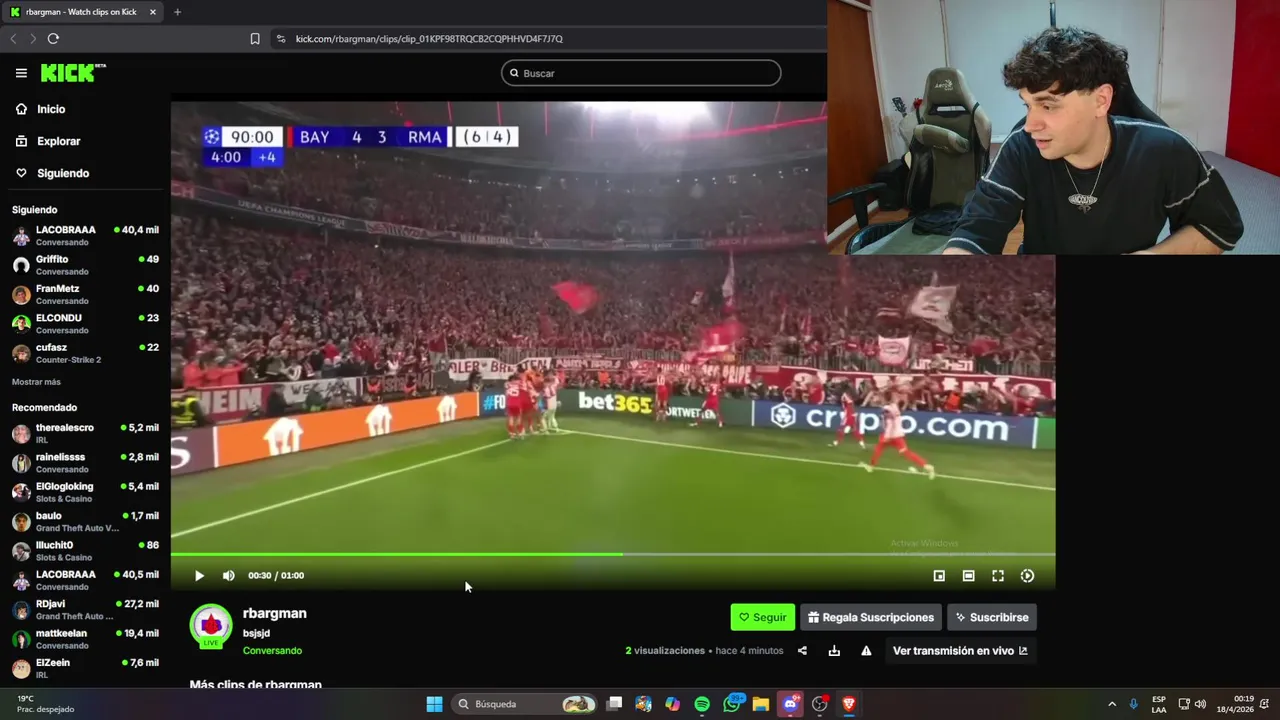The image size is (1280, 720).
Task: Open WhatsApp from the taskbar
Action: 732,704
